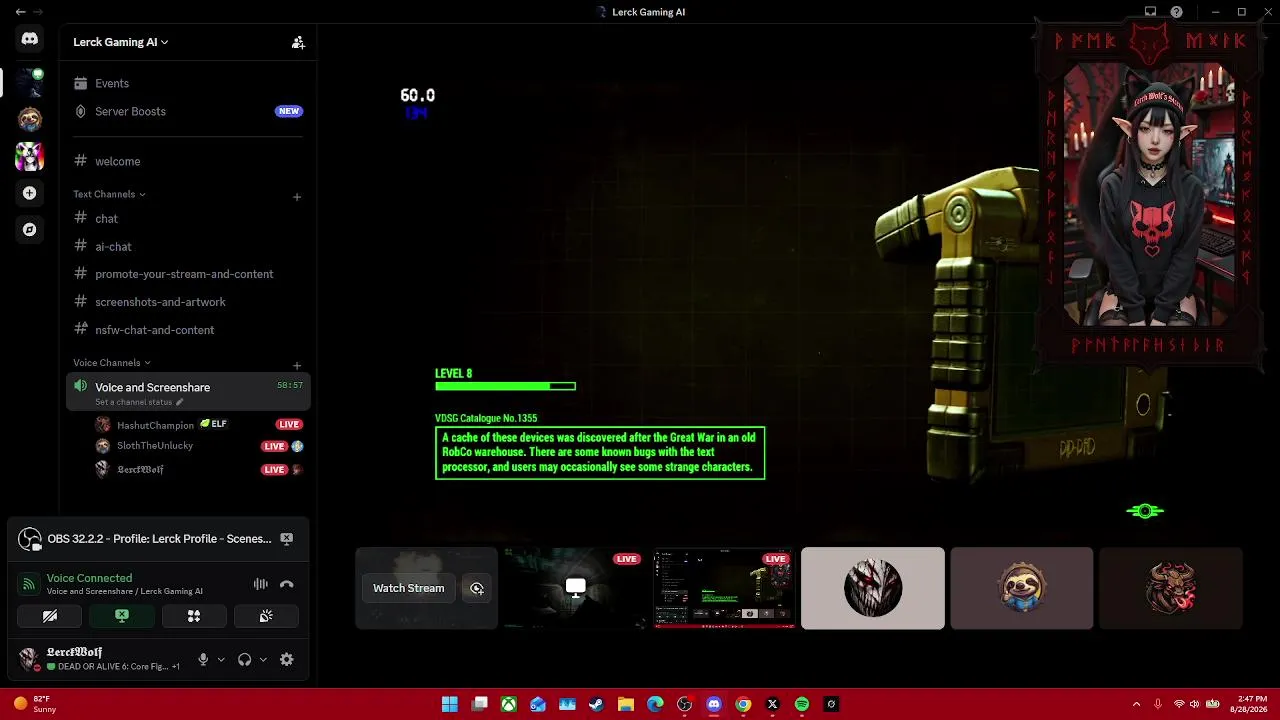Screen dimensions: 1280x720
Task: Open promote-your-stream-and-content channel
Action: (x=188, y=274)
